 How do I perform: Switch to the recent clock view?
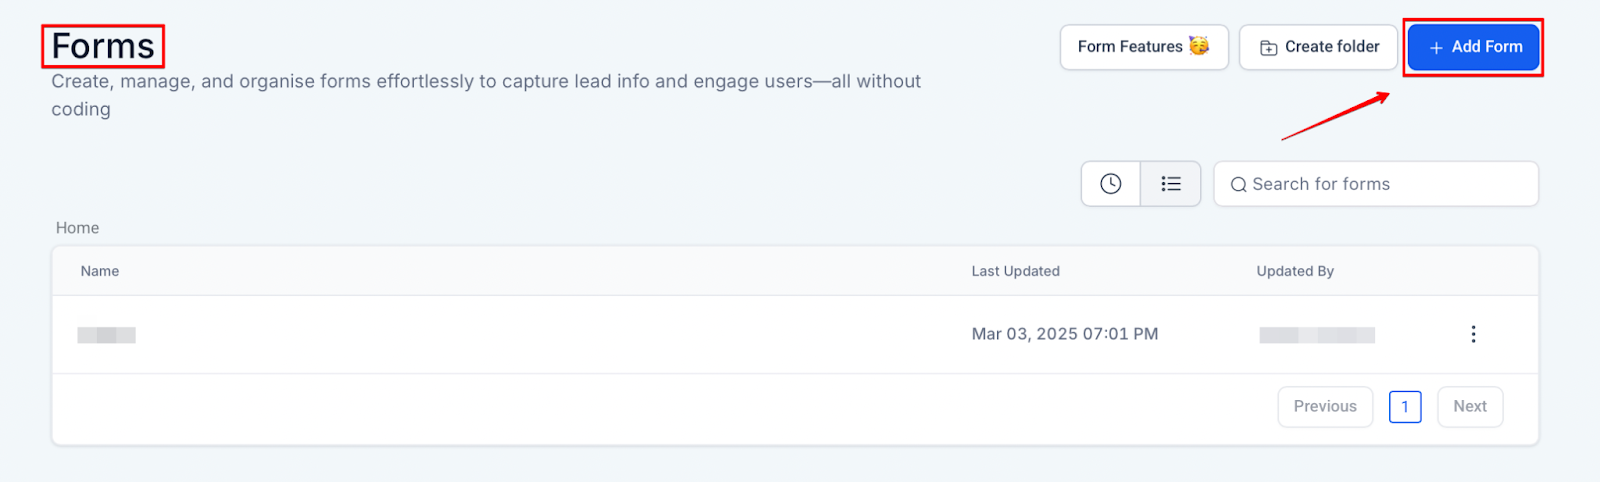(1110, 184)
